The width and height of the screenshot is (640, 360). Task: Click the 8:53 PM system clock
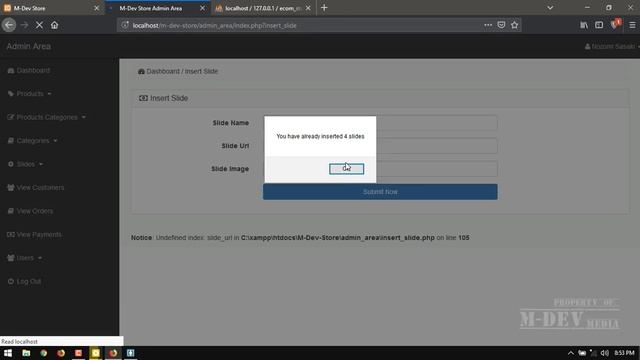624,353
